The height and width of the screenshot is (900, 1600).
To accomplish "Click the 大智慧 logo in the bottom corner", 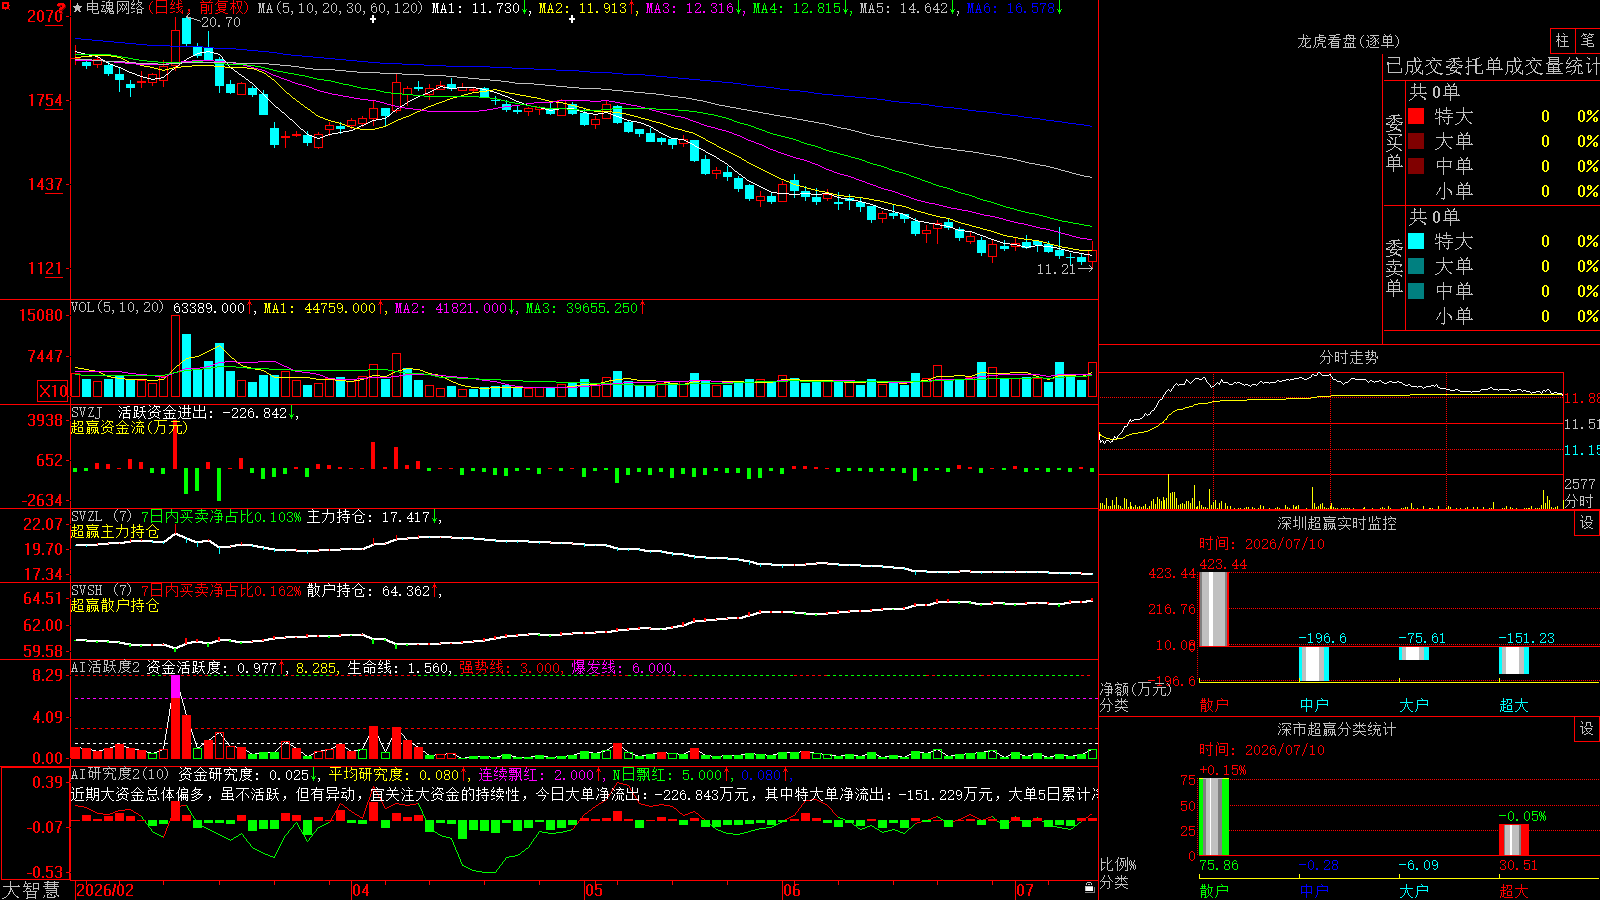I will coord(31,890).
